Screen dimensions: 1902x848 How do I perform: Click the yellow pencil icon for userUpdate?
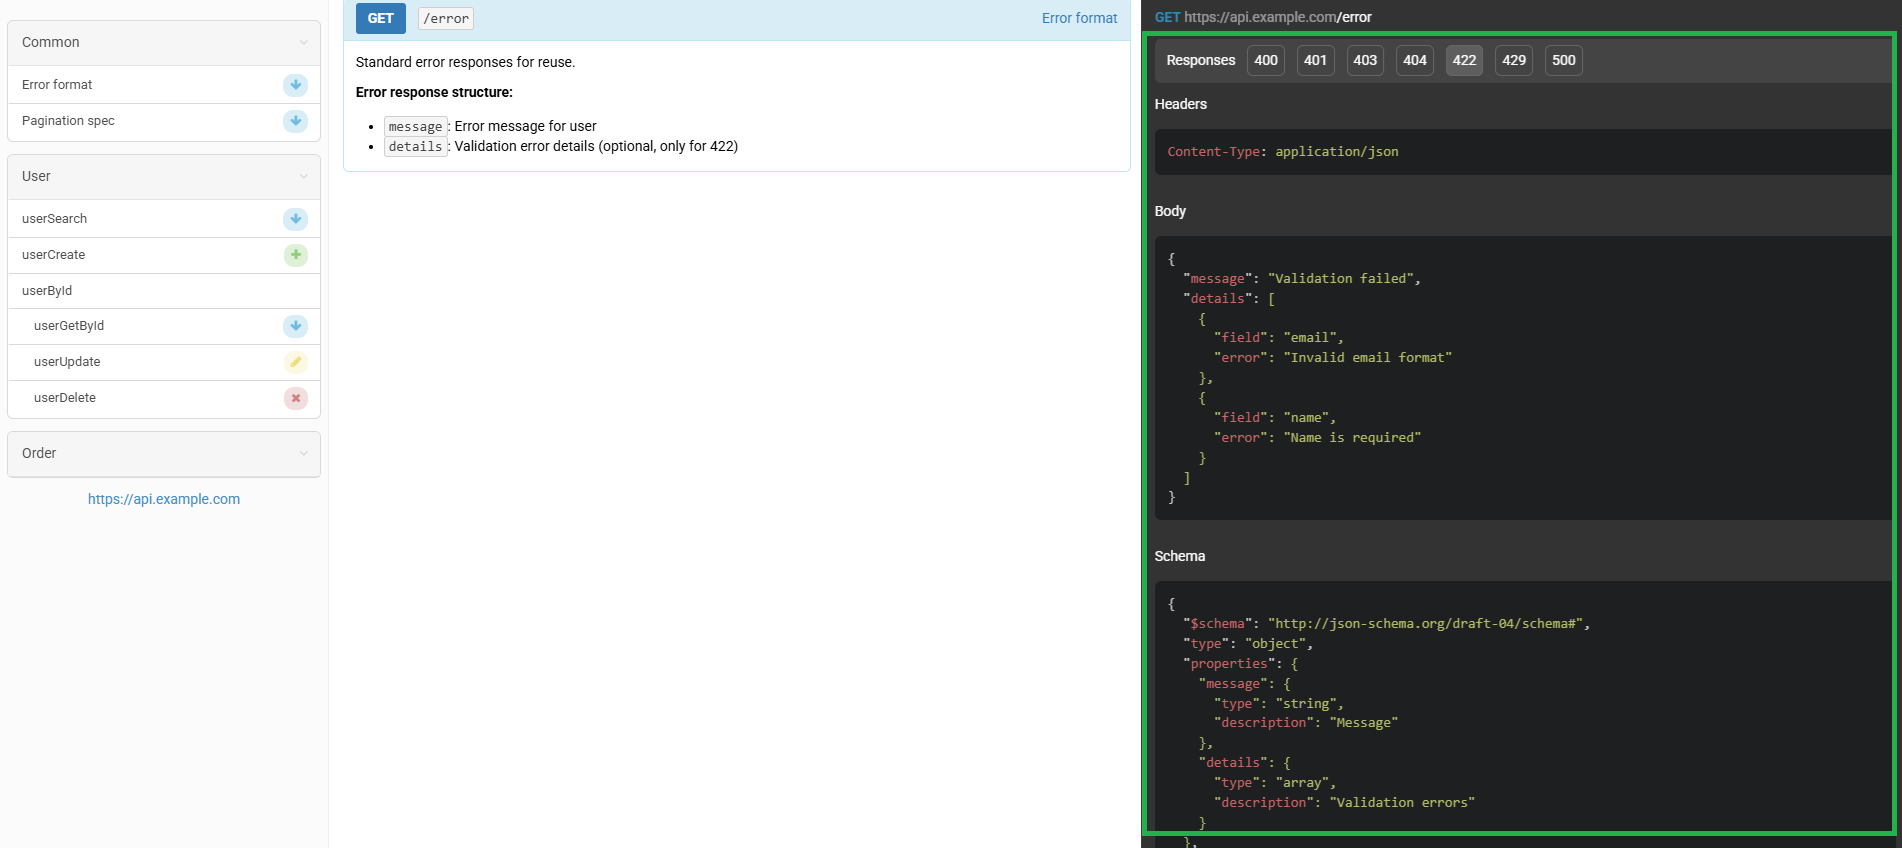pos(295,362)
